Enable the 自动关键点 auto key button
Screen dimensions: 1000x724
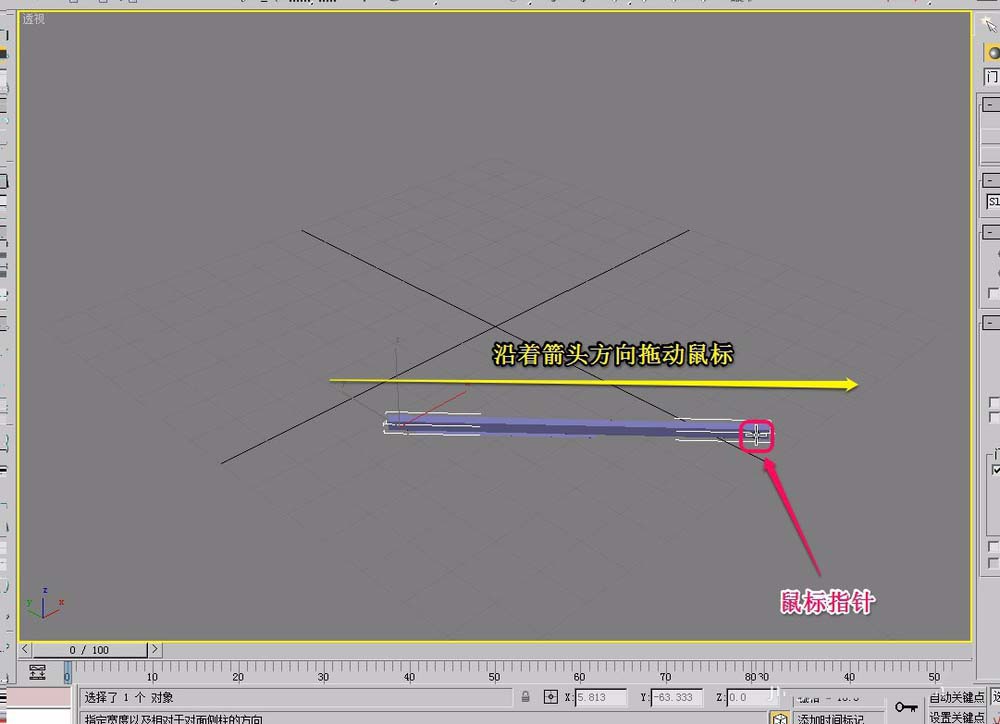click(x=957, y=697)
